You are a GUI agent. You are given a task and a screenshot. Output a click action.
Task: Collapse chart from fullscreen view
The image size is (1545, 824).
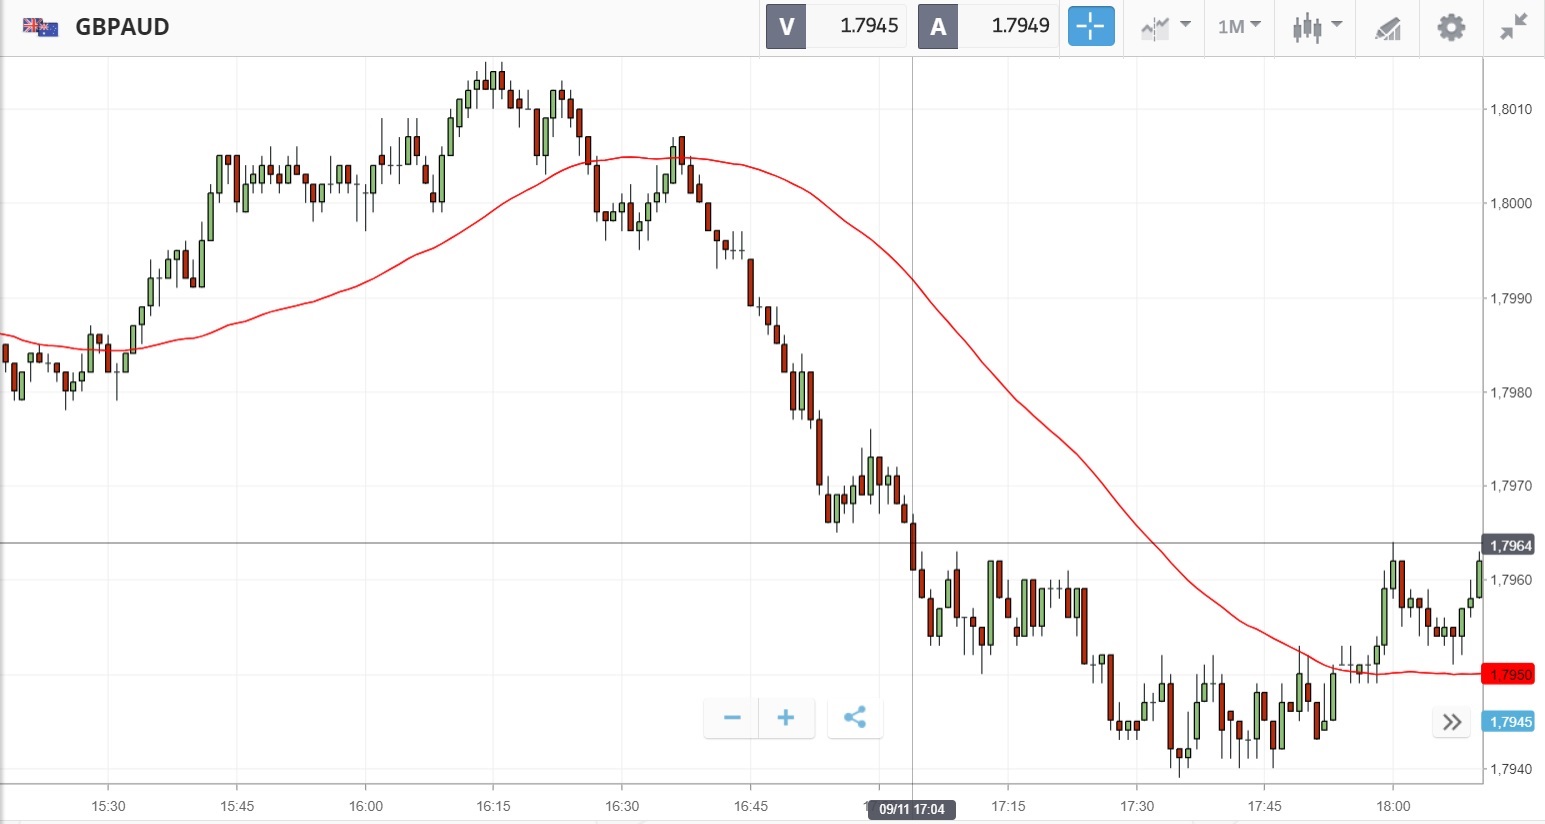click(x=1514, y=26)
